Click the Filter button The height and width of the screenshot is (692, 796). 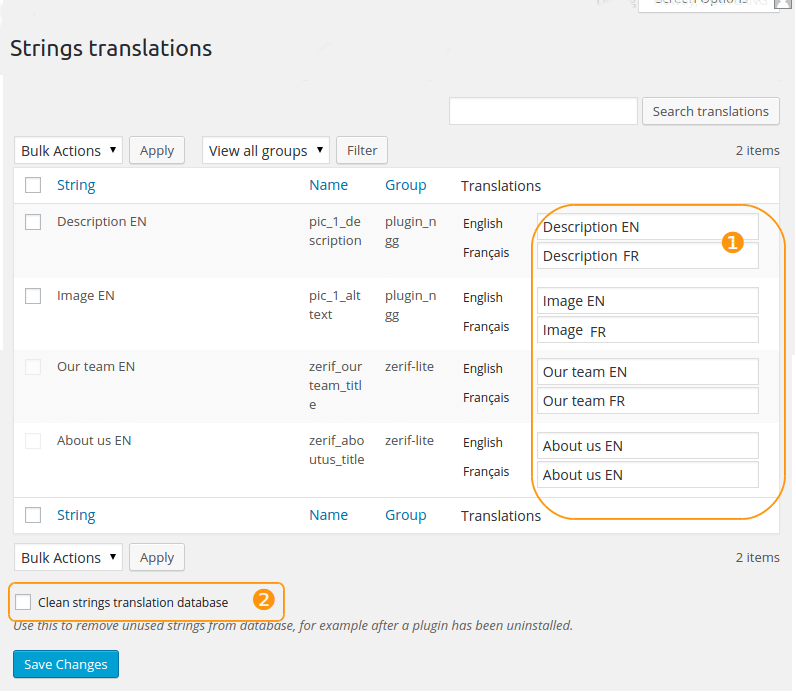pos(362,150)
